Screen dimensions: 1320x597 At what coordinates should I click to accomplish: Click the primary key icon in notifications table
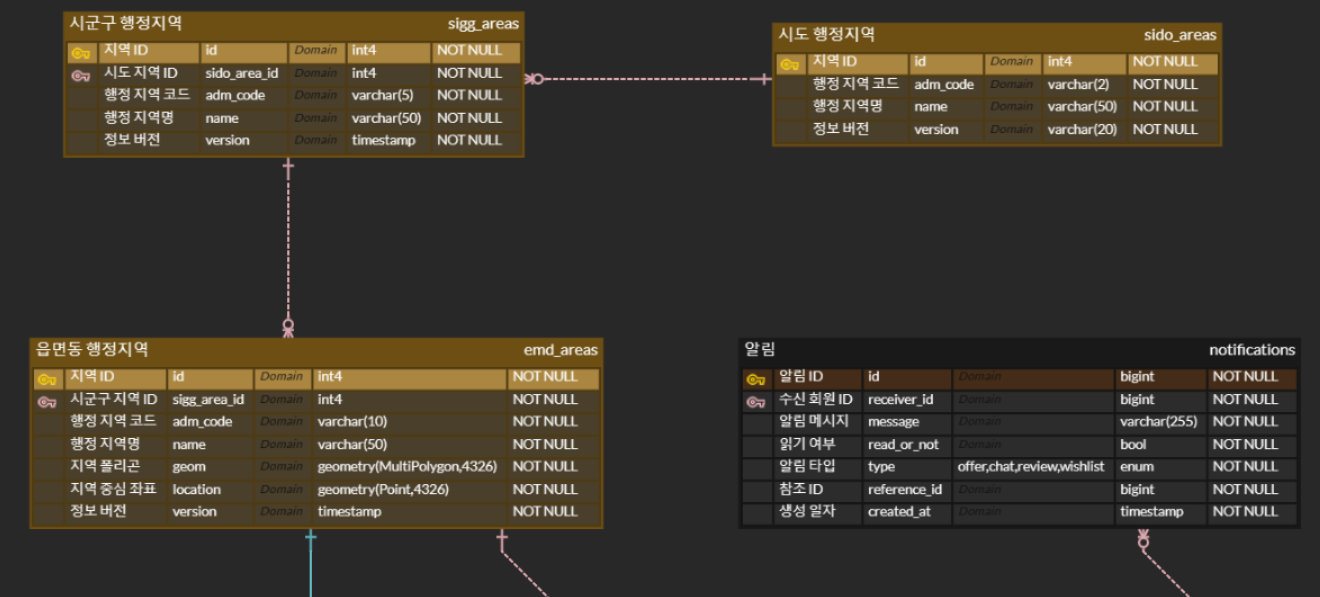pyautogui.click(x=756, y=379)
